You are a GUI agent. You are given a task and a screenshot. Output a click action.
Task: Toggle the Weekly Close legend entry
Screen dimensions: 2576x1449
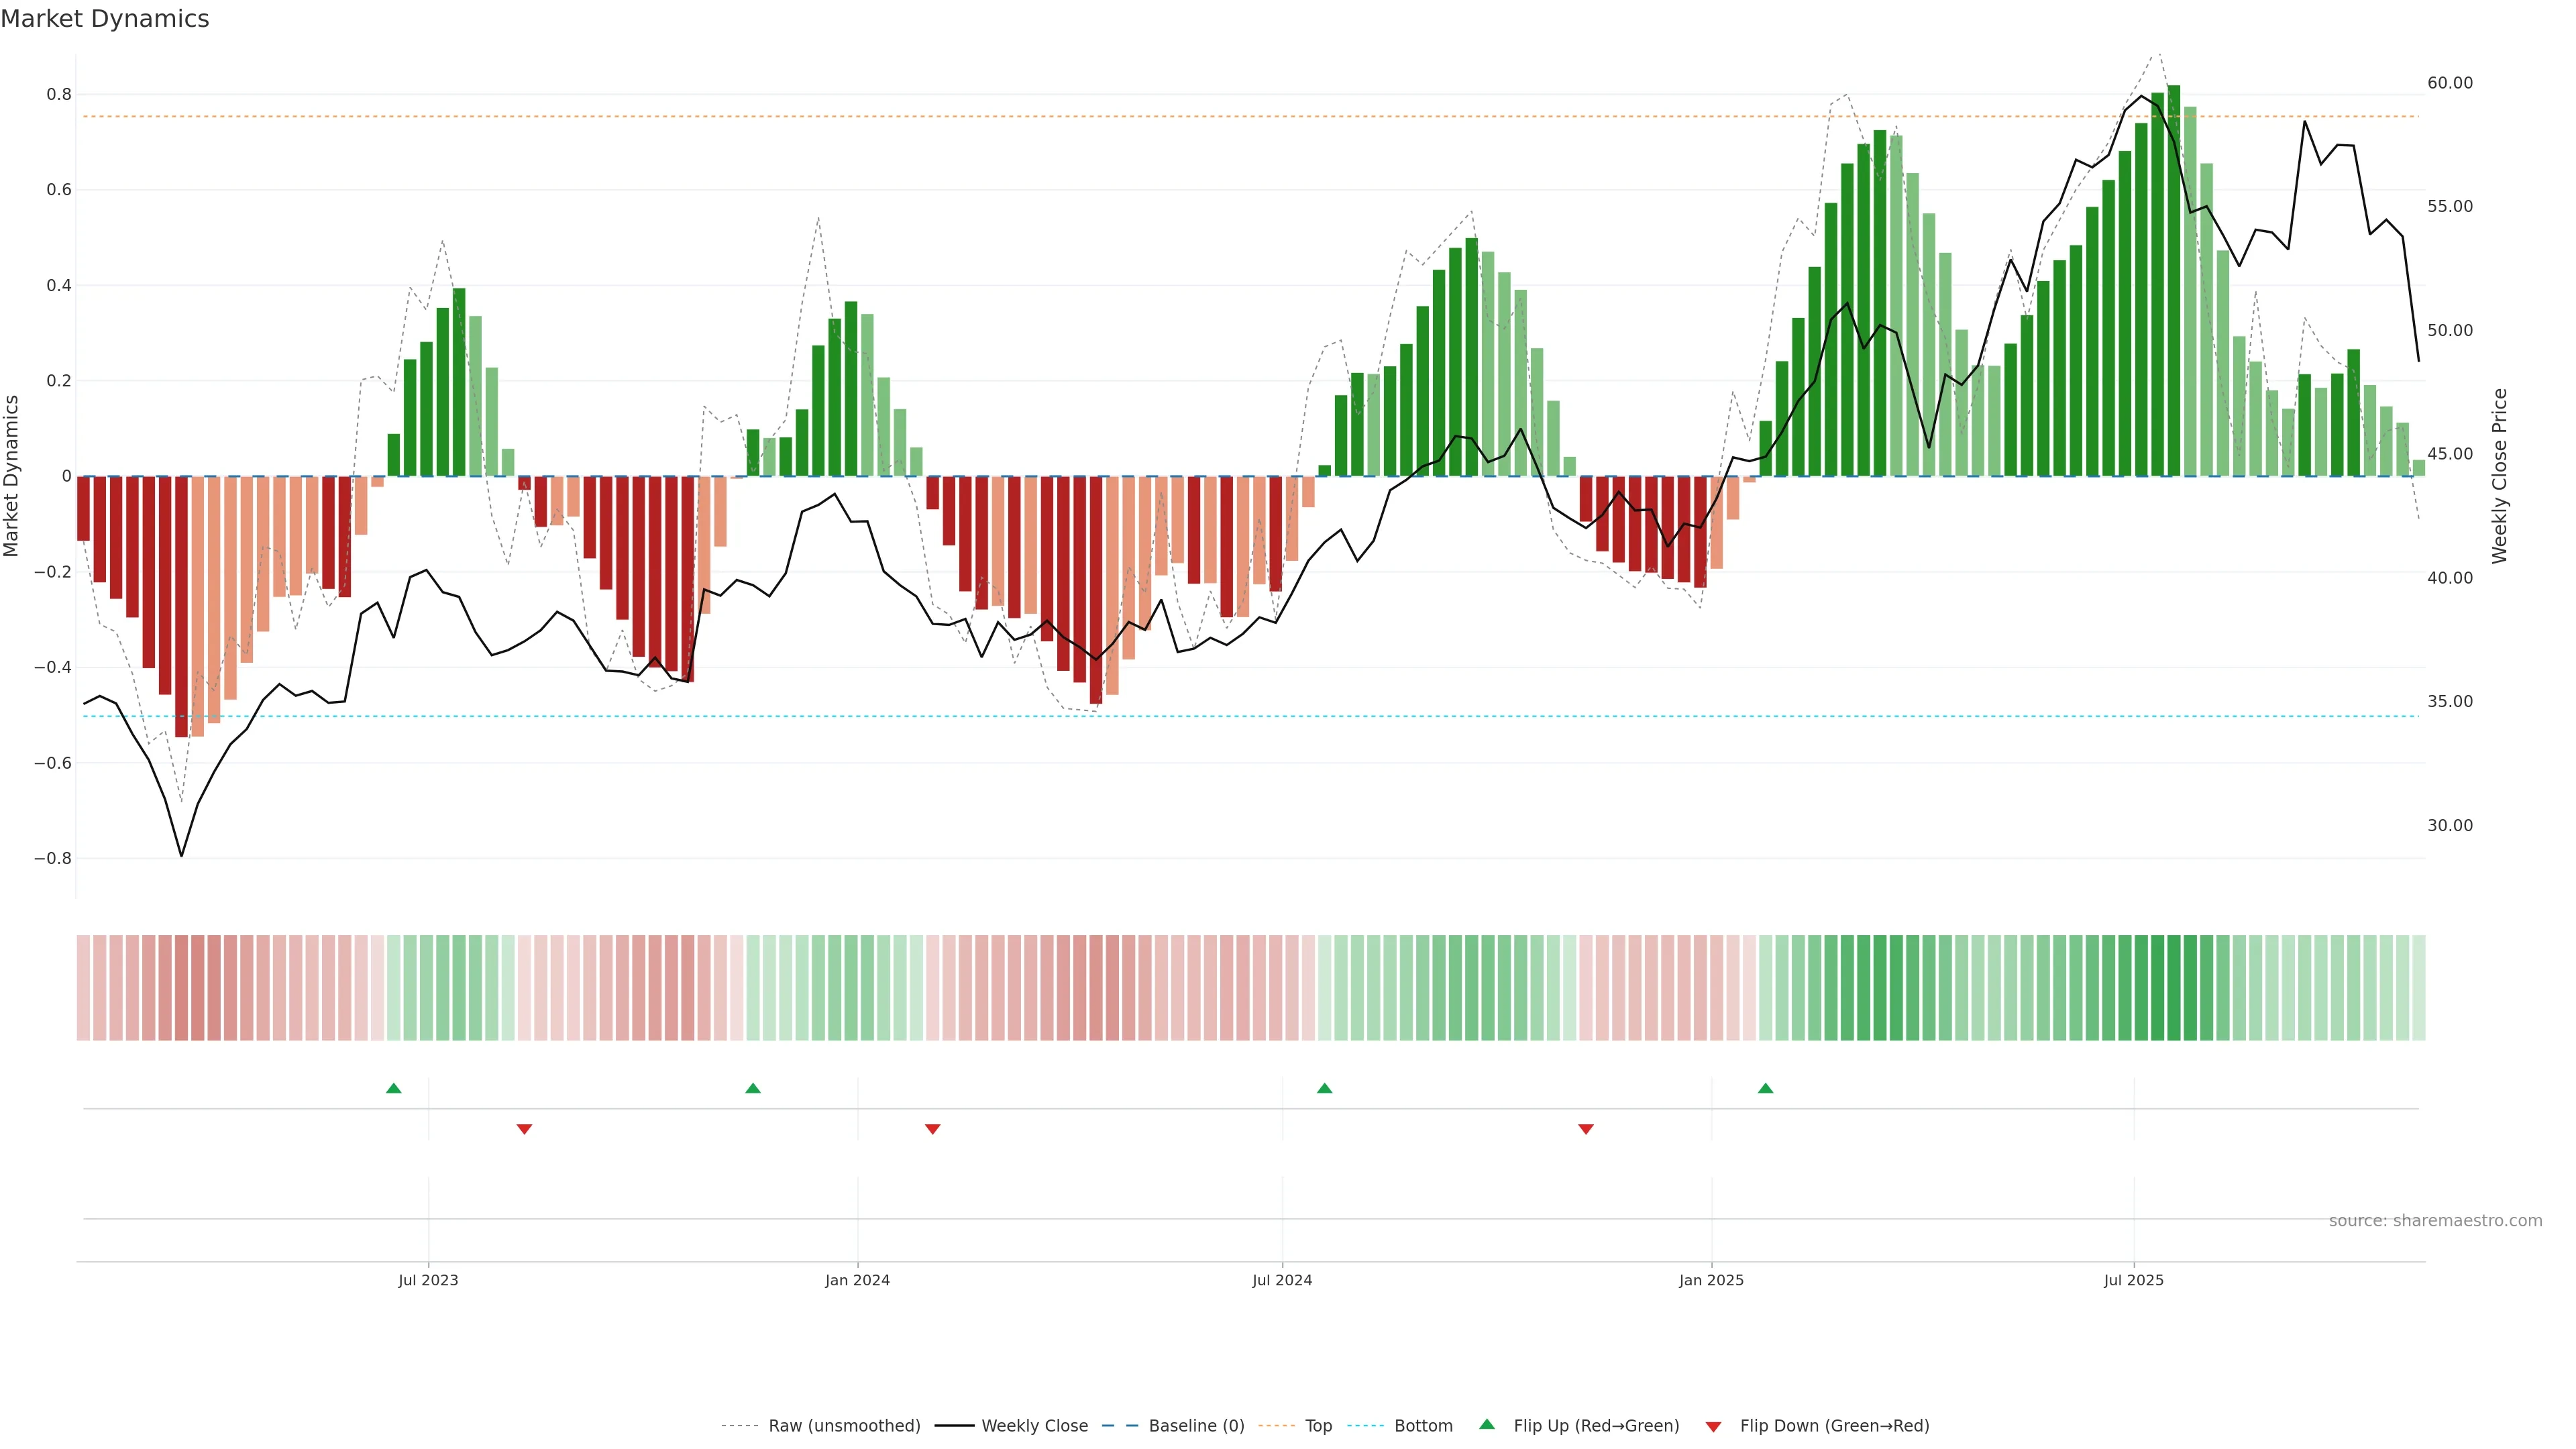pyautogui.click(x=1034, y=1426)
